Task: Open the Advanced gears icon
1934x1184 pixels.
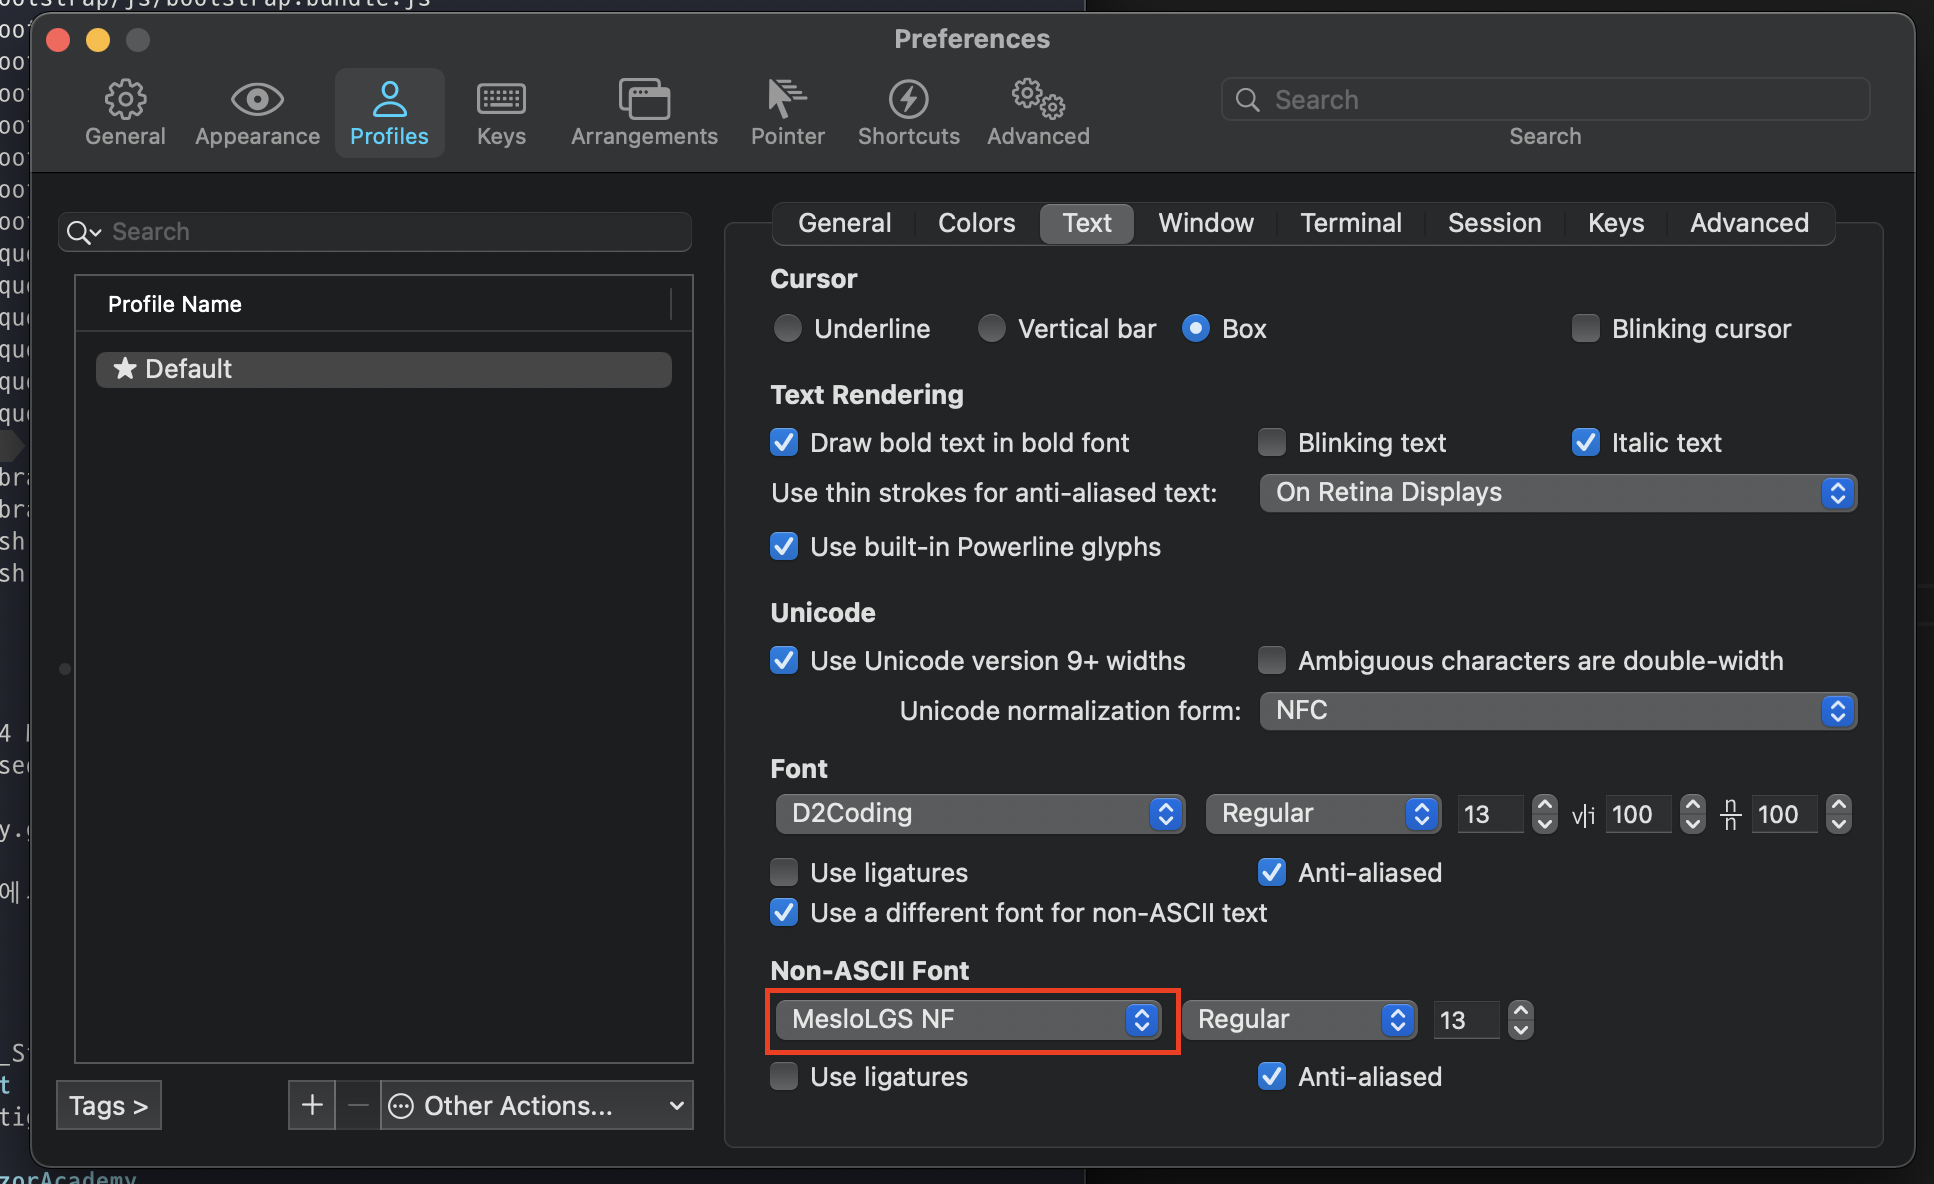Action: click(x=1038, y=99)
